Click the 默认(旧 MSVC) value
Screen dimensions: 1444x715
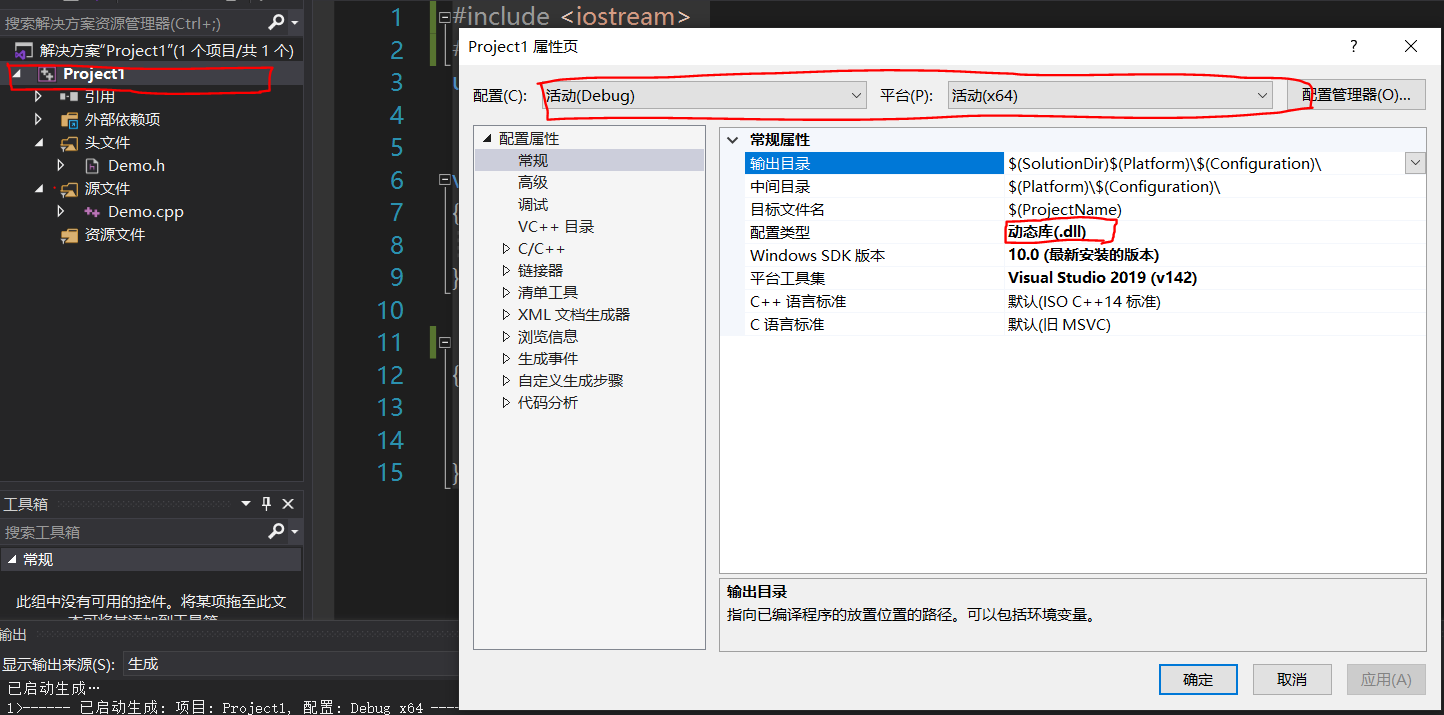tap(1059, 325)
